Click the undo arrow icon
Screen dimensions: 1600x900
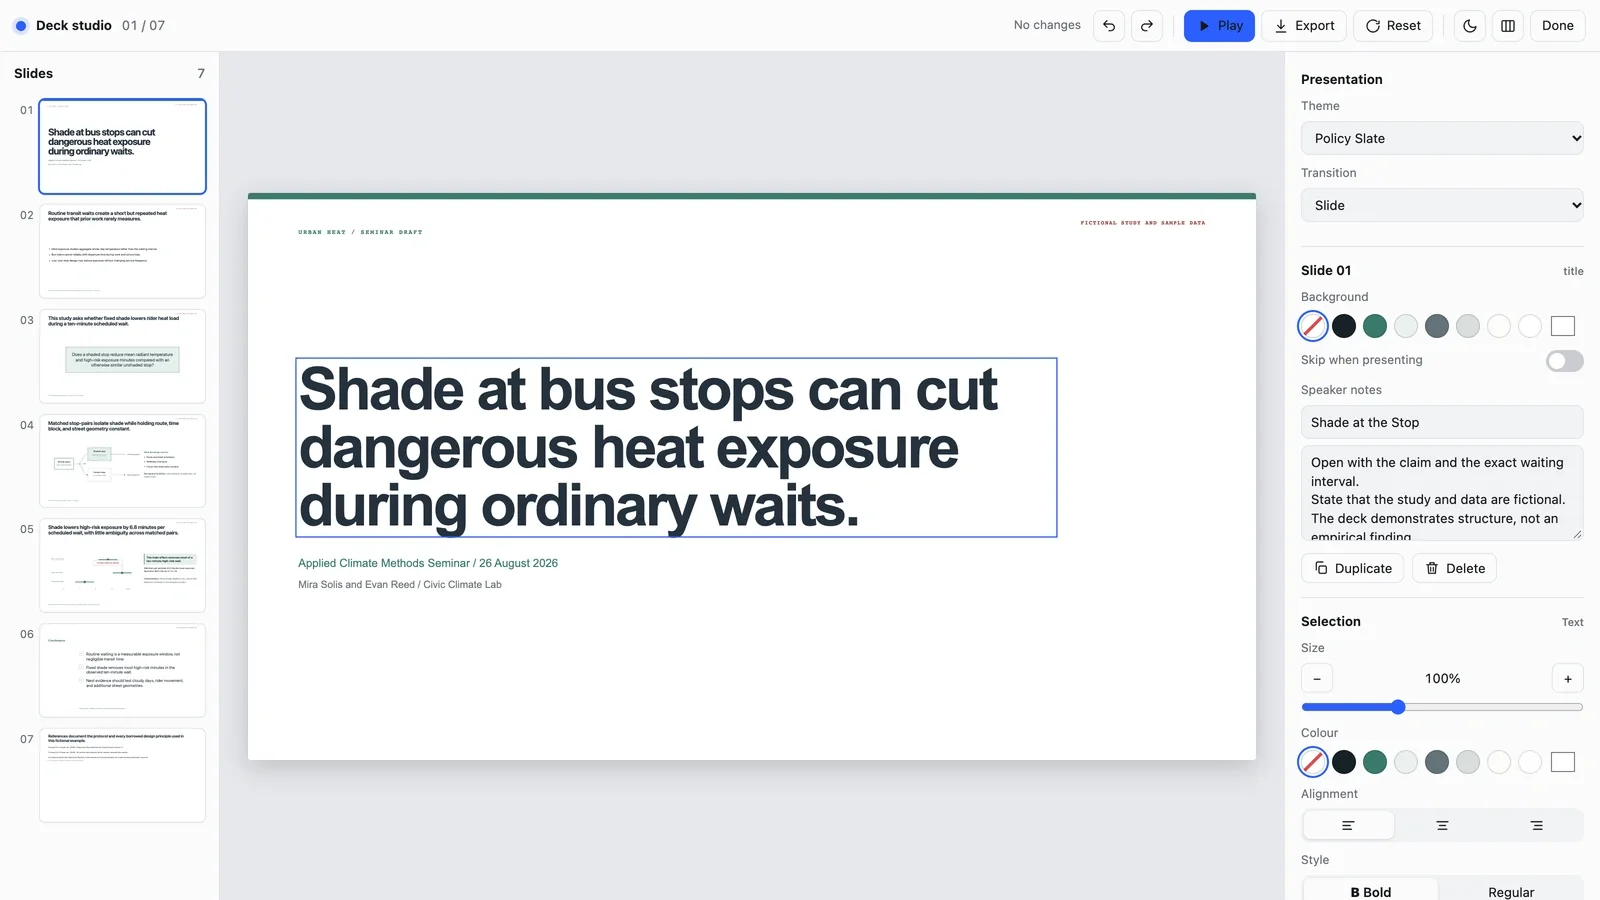1109,26
